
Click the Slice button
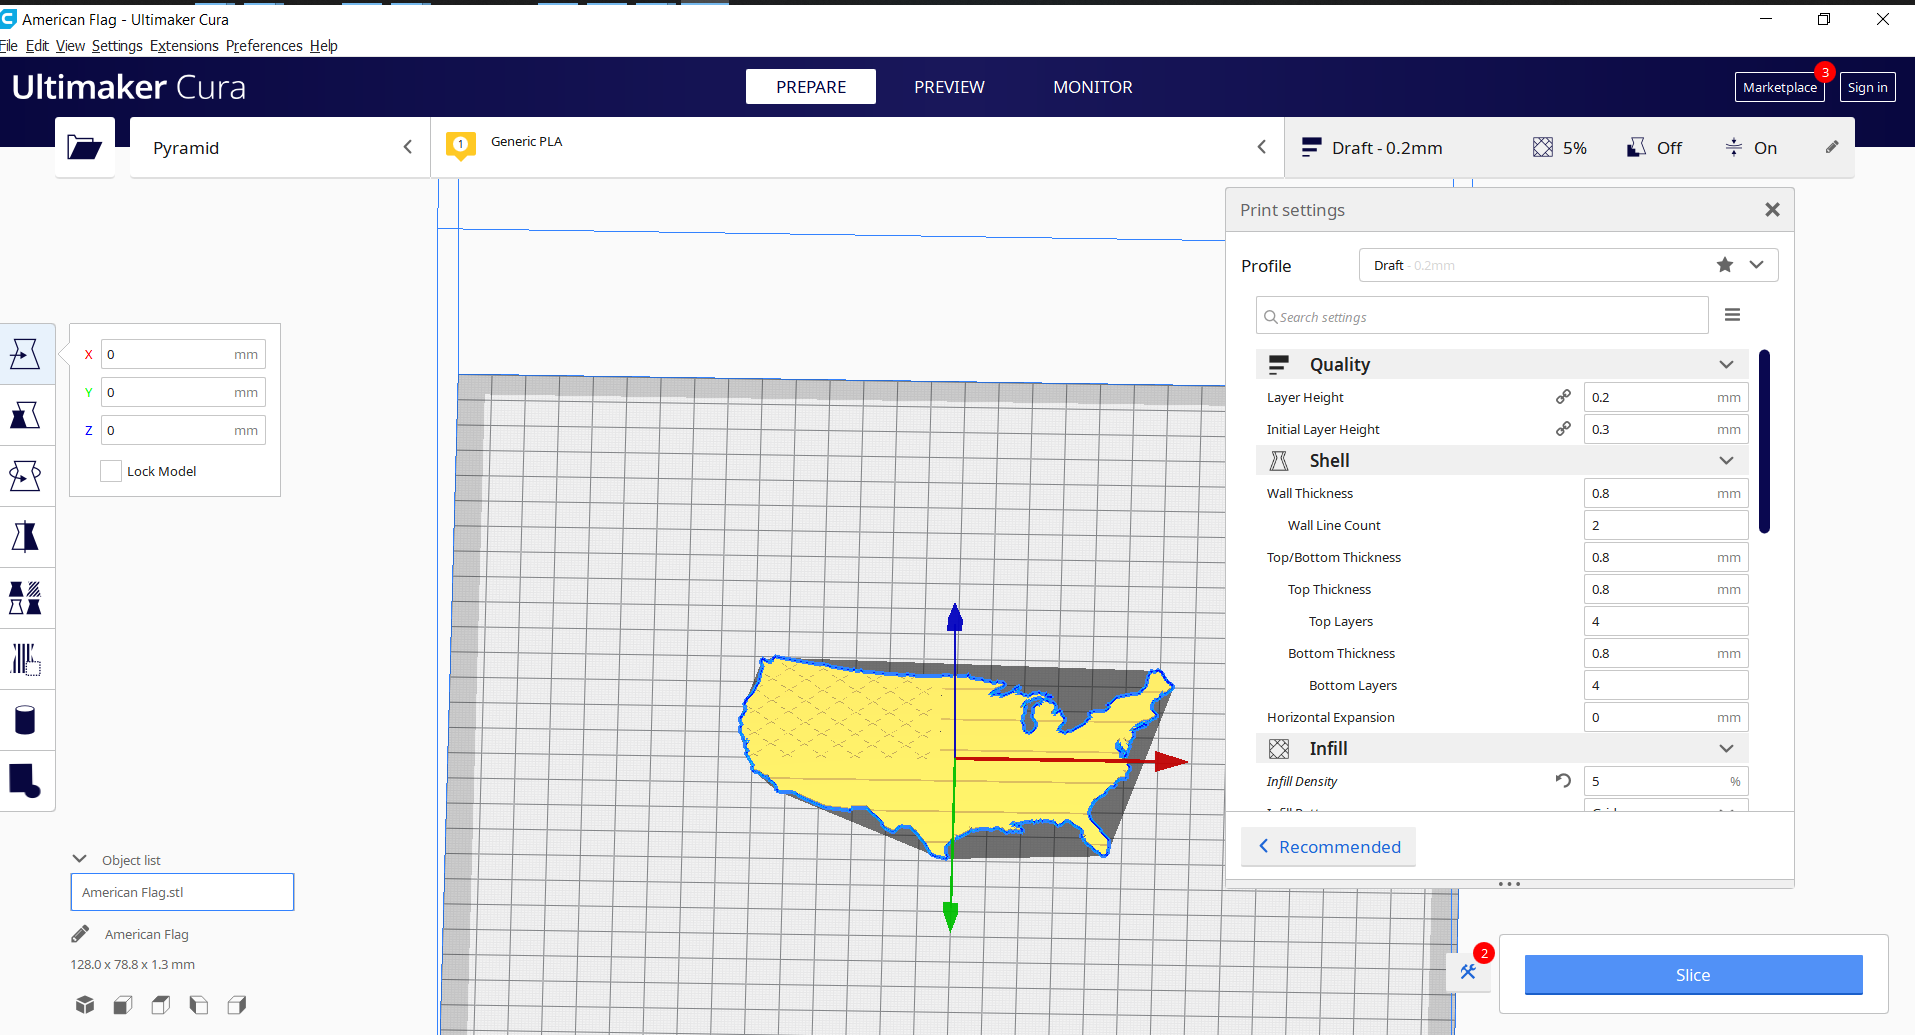pos(1693,975)
